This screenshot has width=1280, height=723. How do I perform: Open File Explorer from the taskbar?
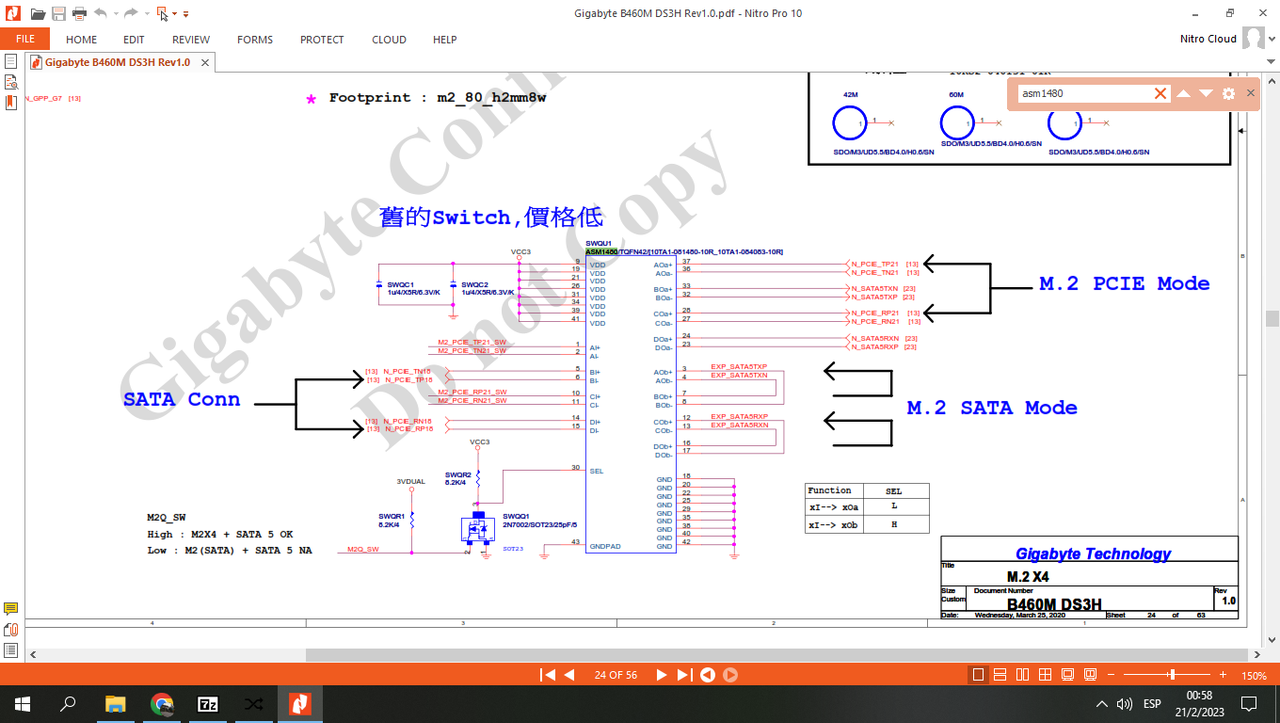(115, 704)
